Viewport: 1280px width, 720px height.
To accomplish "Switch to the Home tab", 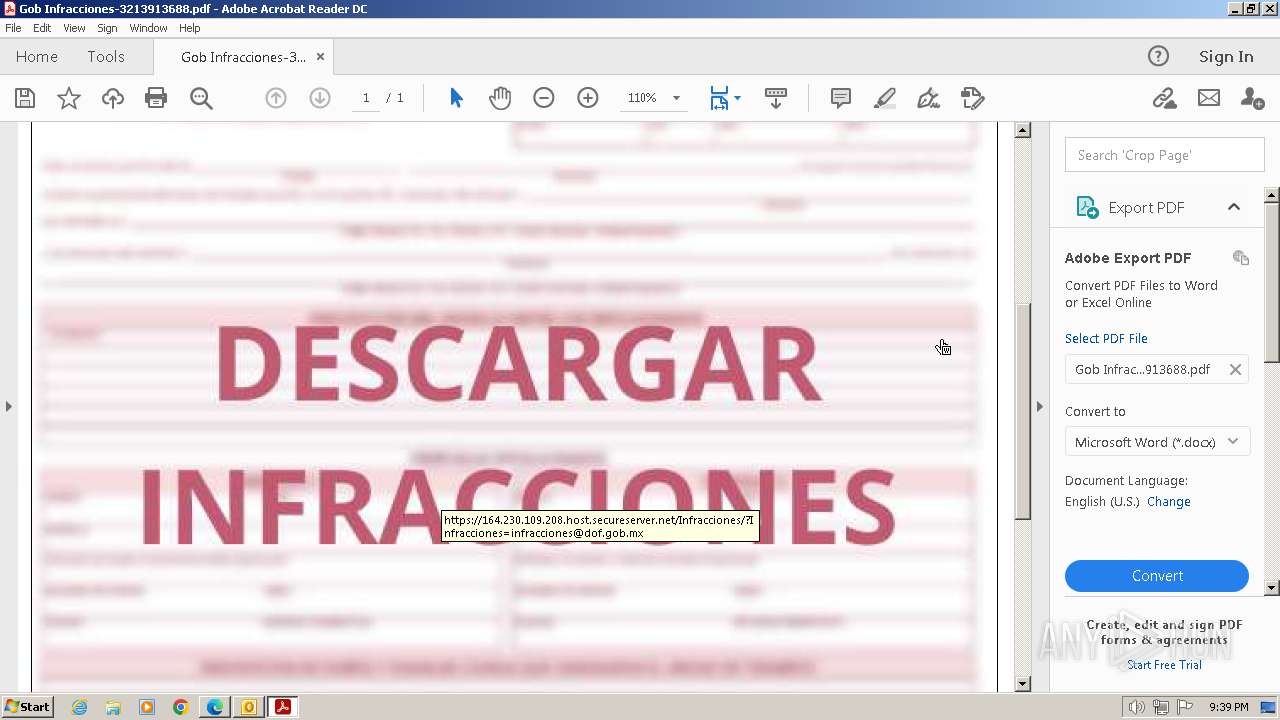I will 37,57.
